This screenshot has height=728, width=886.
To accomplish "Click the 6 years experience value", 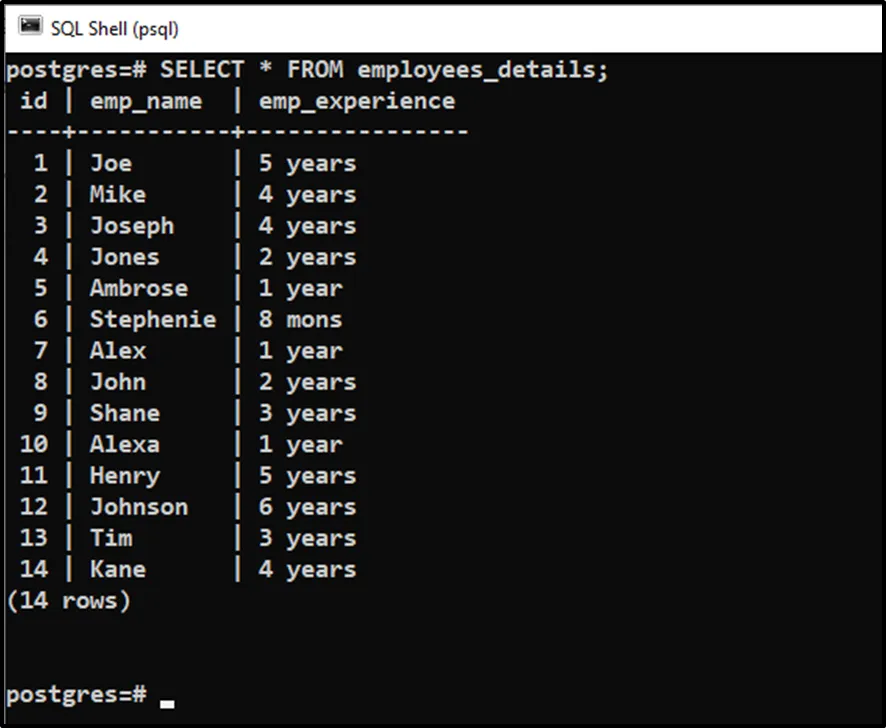I will (307, 507).
